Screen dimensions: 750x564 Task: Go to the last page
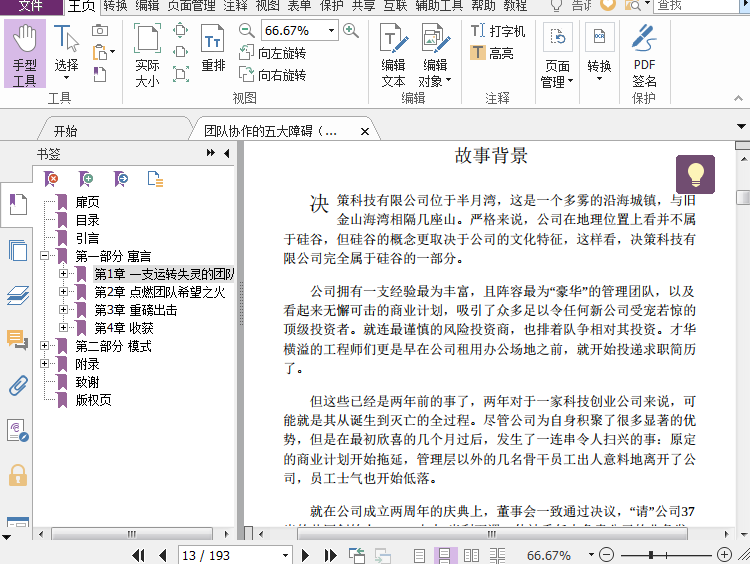pyautogui.click(x=330, y=555)
